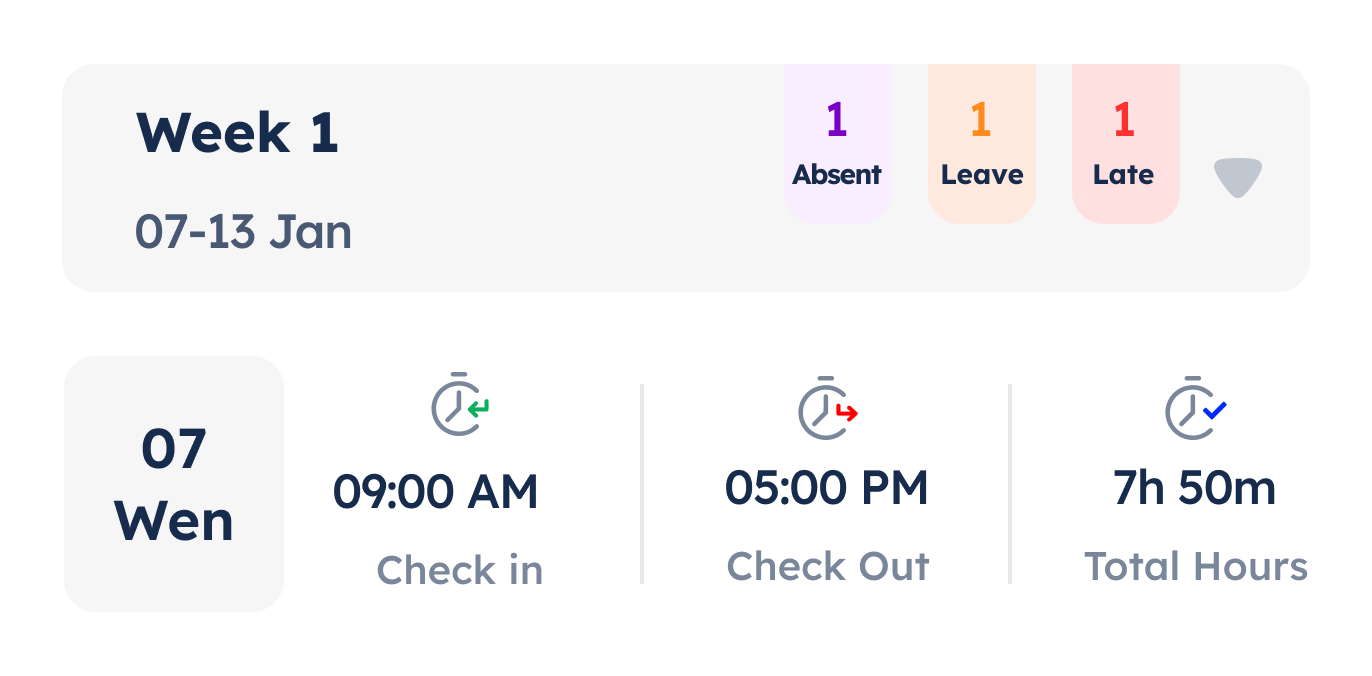Click the red late count number

(x=1124, y=120)
